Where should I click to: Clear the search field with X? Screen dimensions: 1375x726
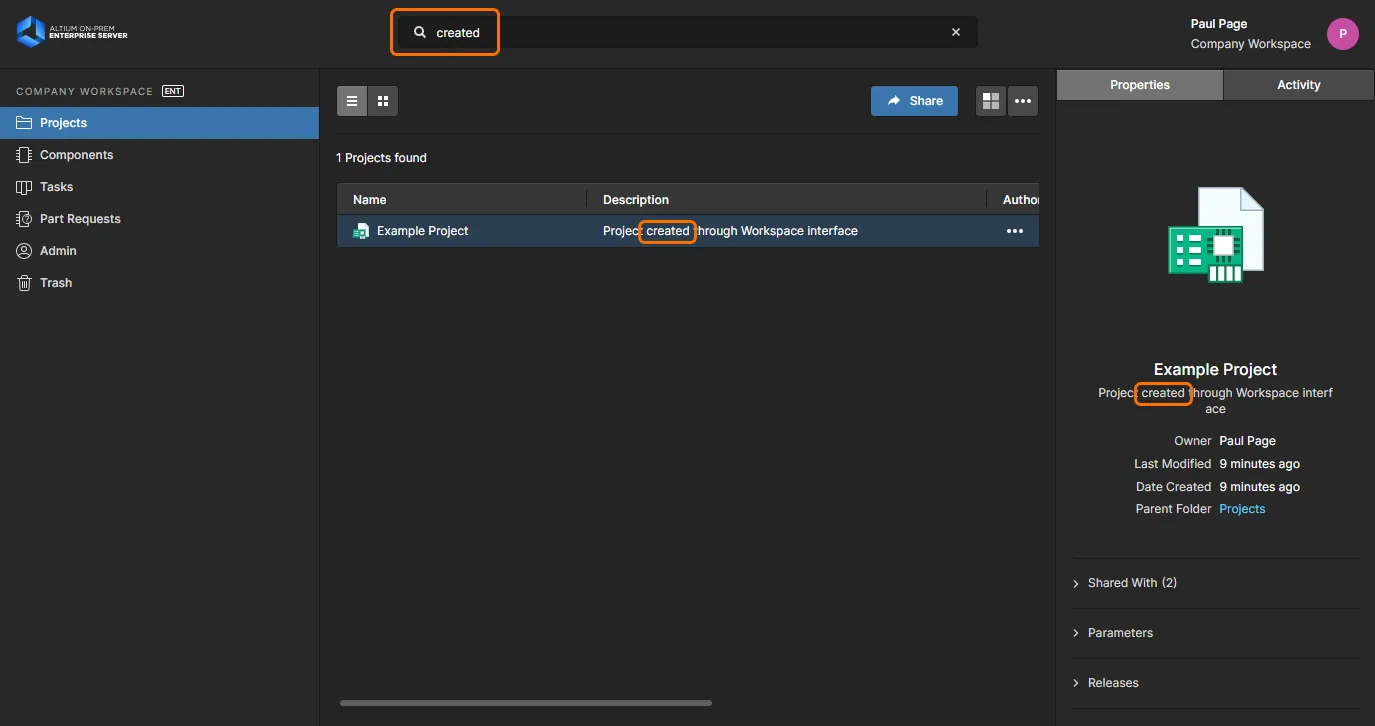pos(956,32)
